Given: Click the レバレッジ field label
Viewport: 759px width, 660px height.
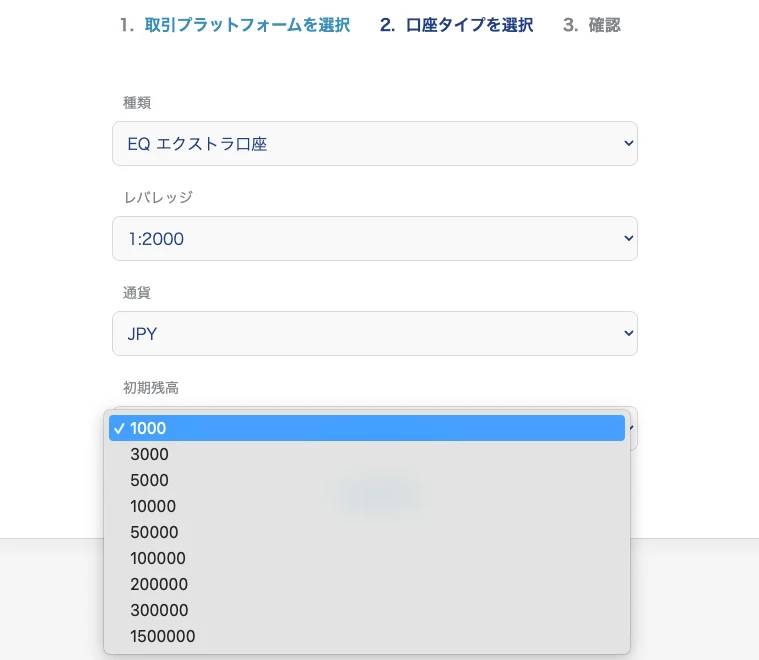Looking at the screenshot, I should pos(158,198).
